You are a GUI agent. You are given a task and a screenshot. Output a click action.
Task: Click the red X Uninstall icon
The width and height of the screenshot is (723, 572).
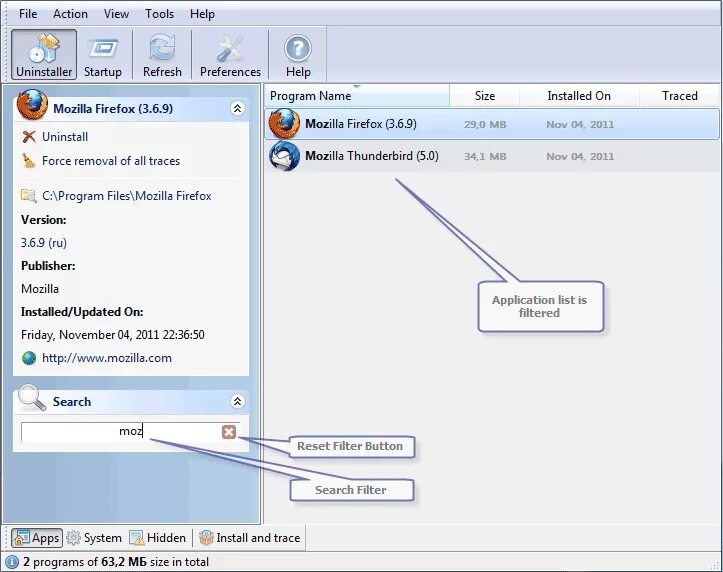point(29,136)
